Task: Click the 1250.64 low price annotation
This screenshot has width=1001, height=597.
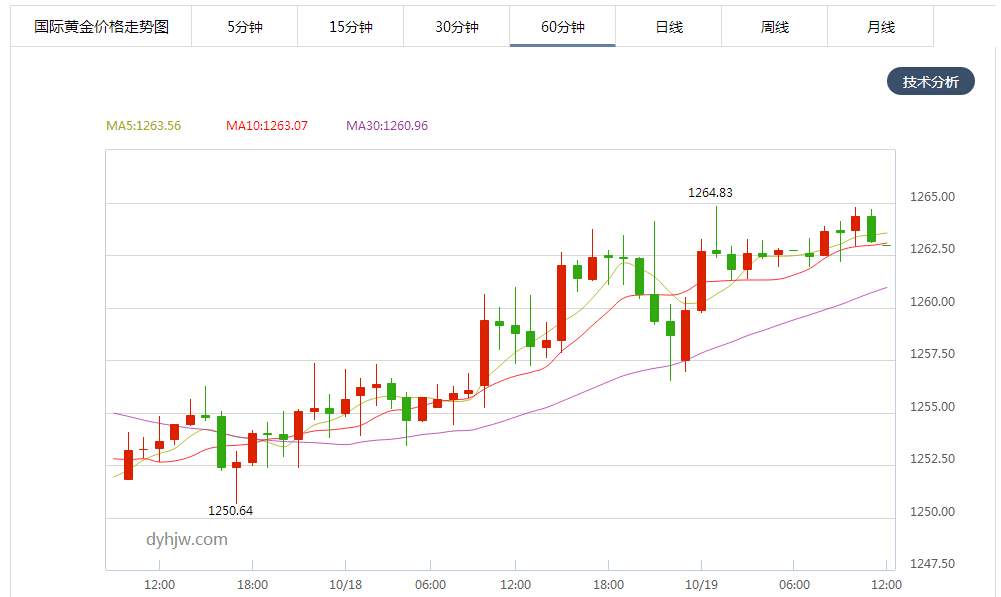Action: coord(230,511)
